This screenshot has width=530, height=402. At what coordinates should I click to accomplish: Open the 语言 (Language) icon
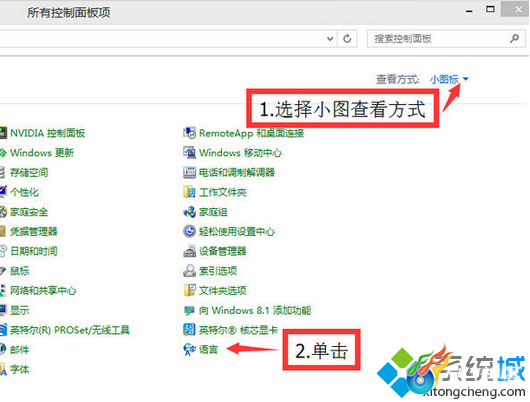(189, 349)
